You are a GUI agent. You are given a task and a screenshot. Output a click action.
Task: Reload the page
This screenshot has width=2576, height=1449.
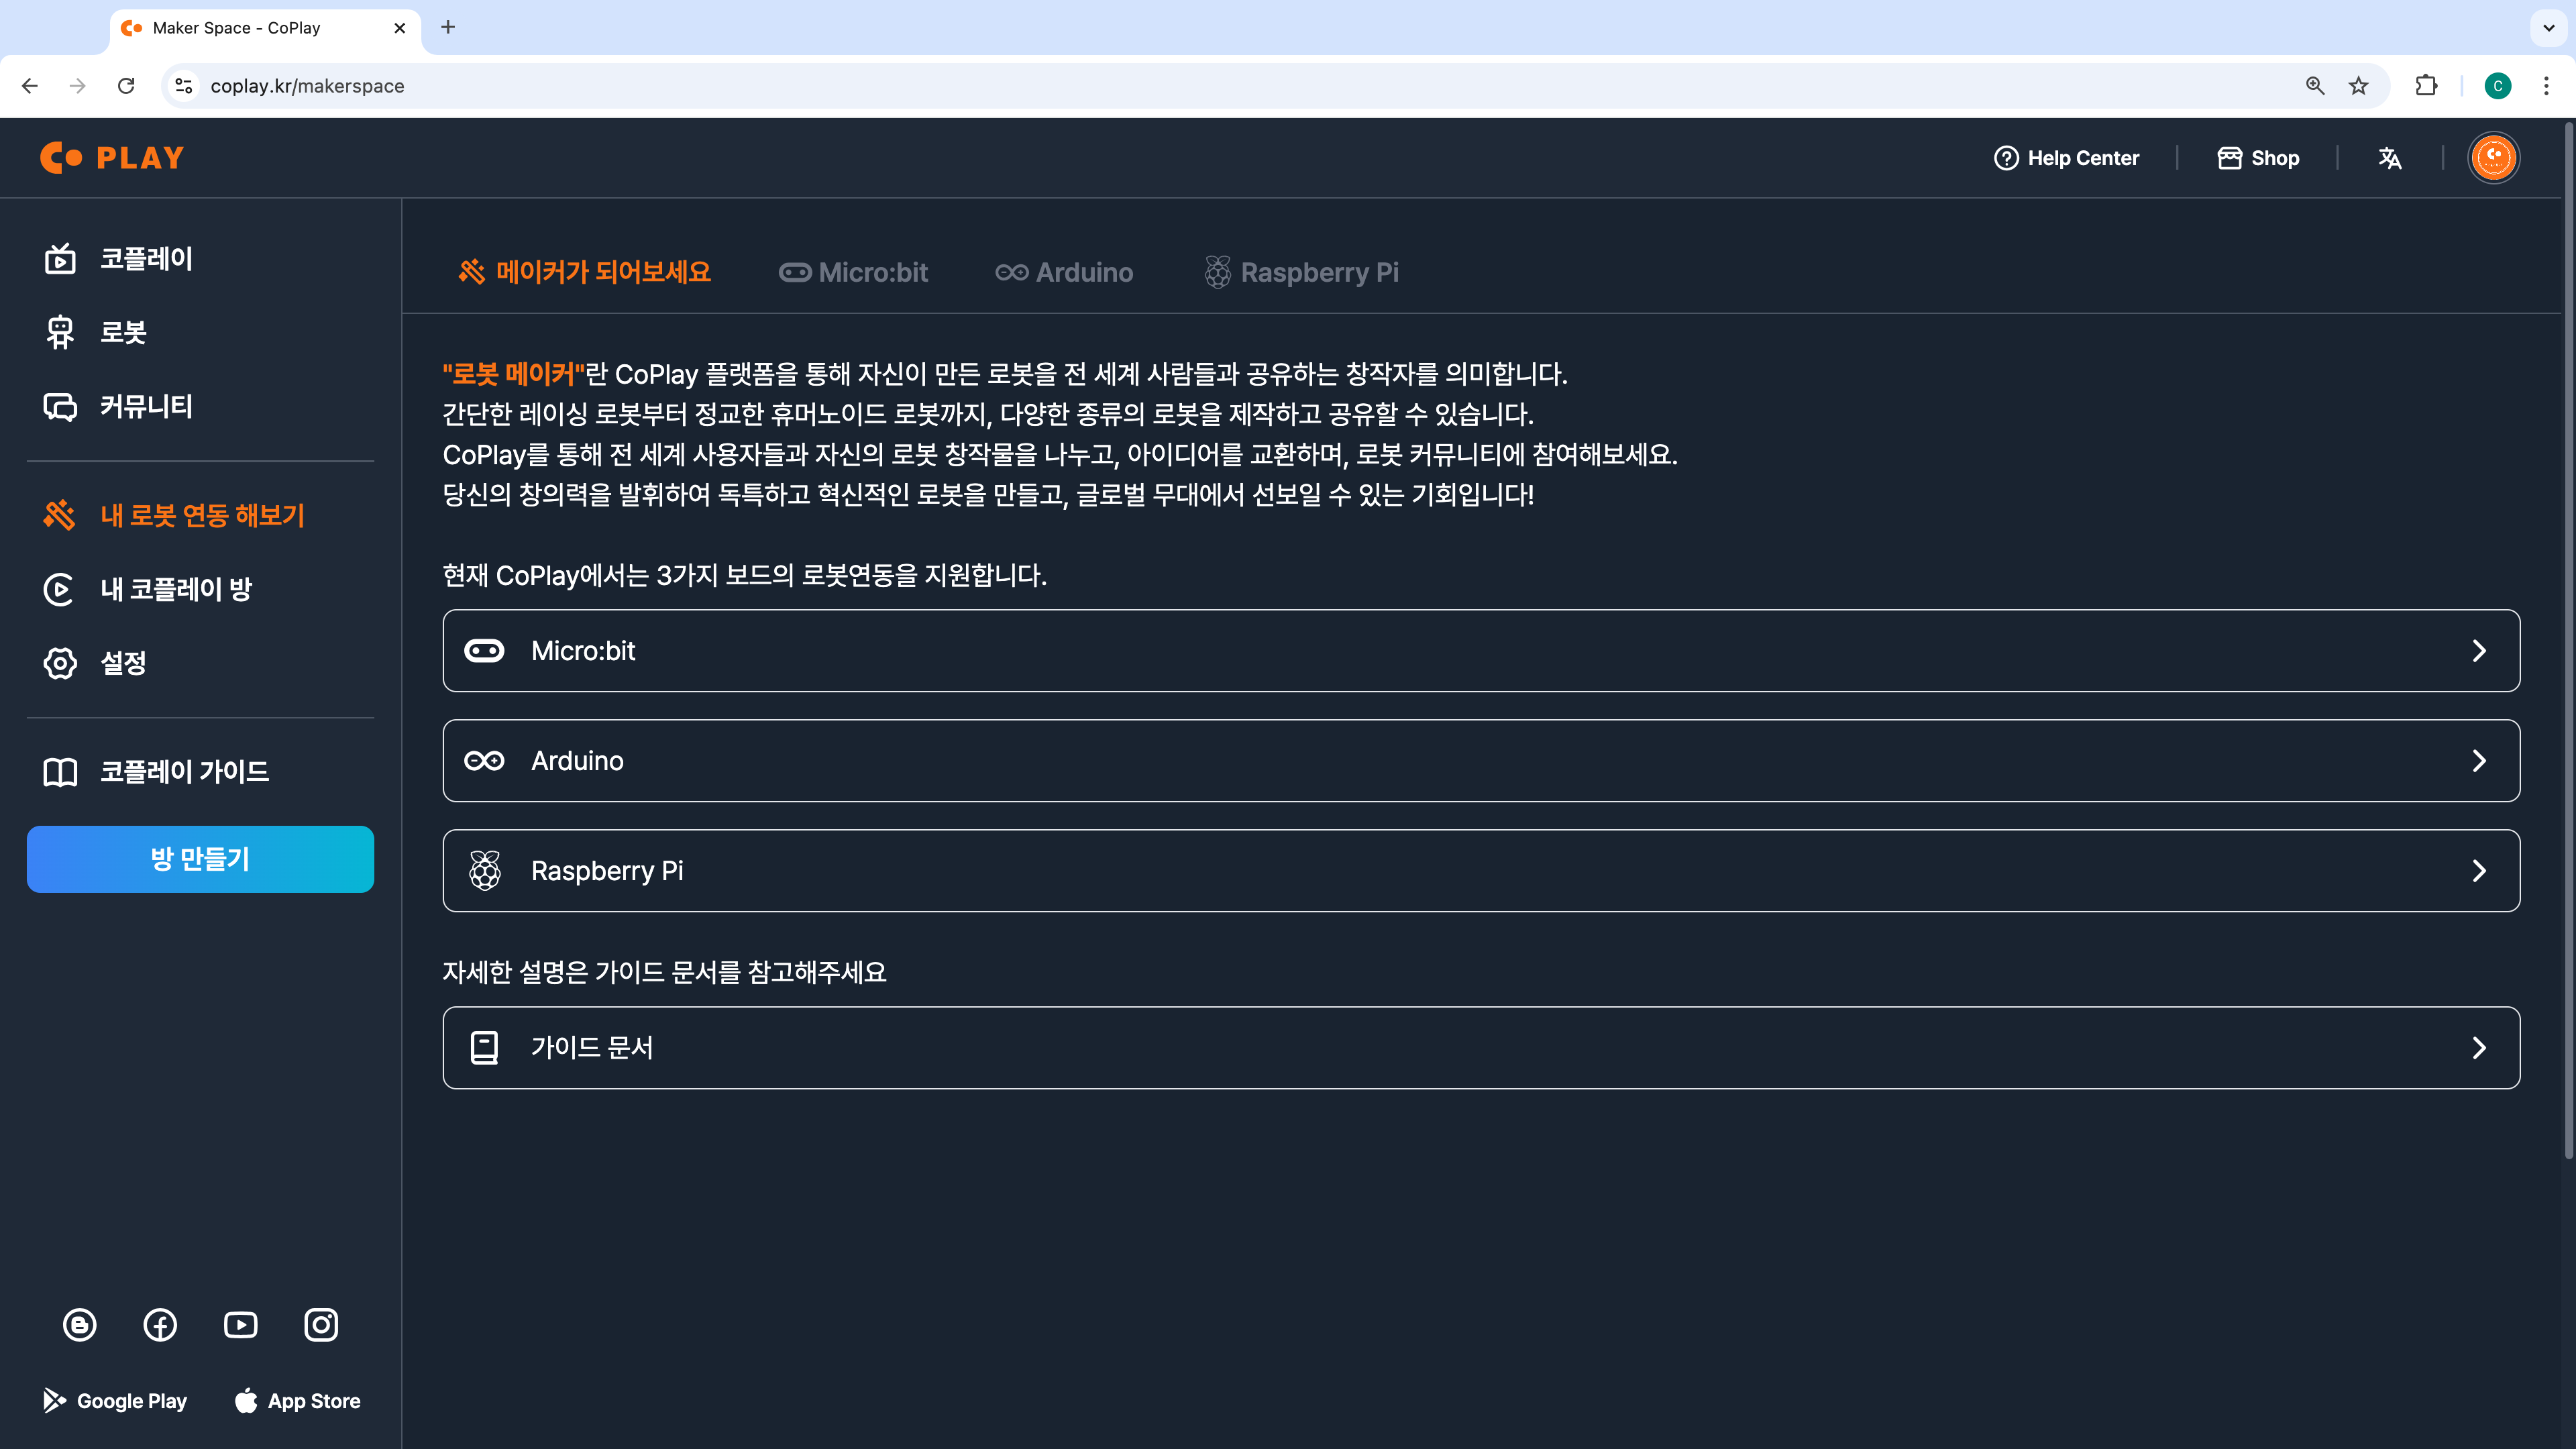pyautogui.click(x=126, y=86)
